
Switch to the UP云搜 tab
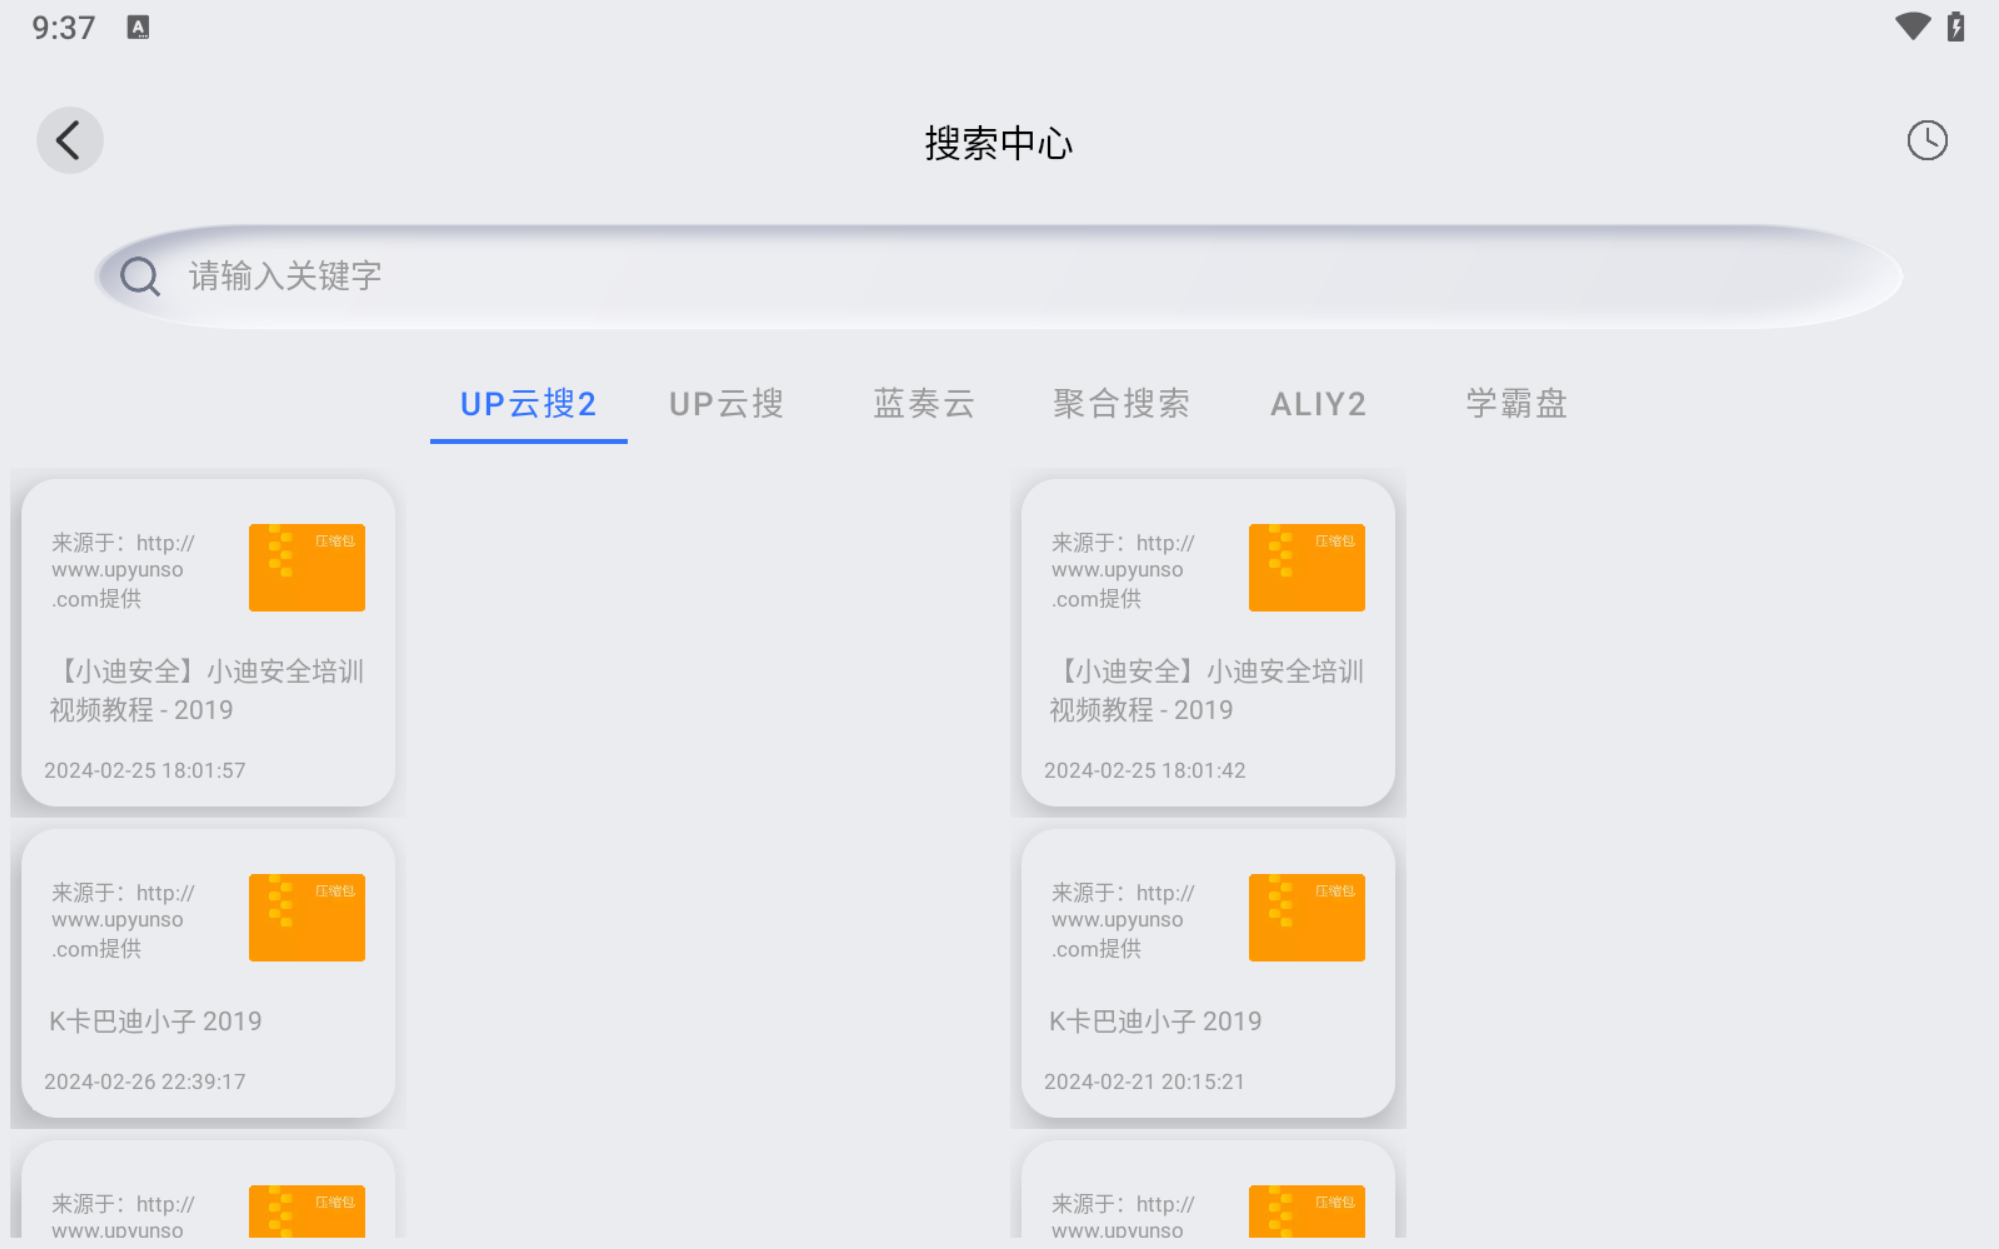point(726,404)
